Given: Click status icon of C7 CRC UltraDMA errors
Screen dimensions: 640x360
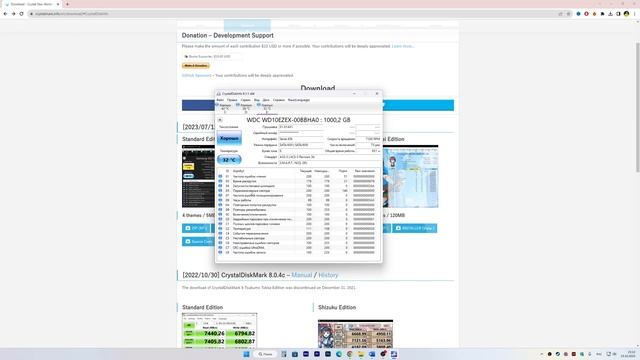Looking at the screenshot, I should pyautogui.click(x=220, y=248).
